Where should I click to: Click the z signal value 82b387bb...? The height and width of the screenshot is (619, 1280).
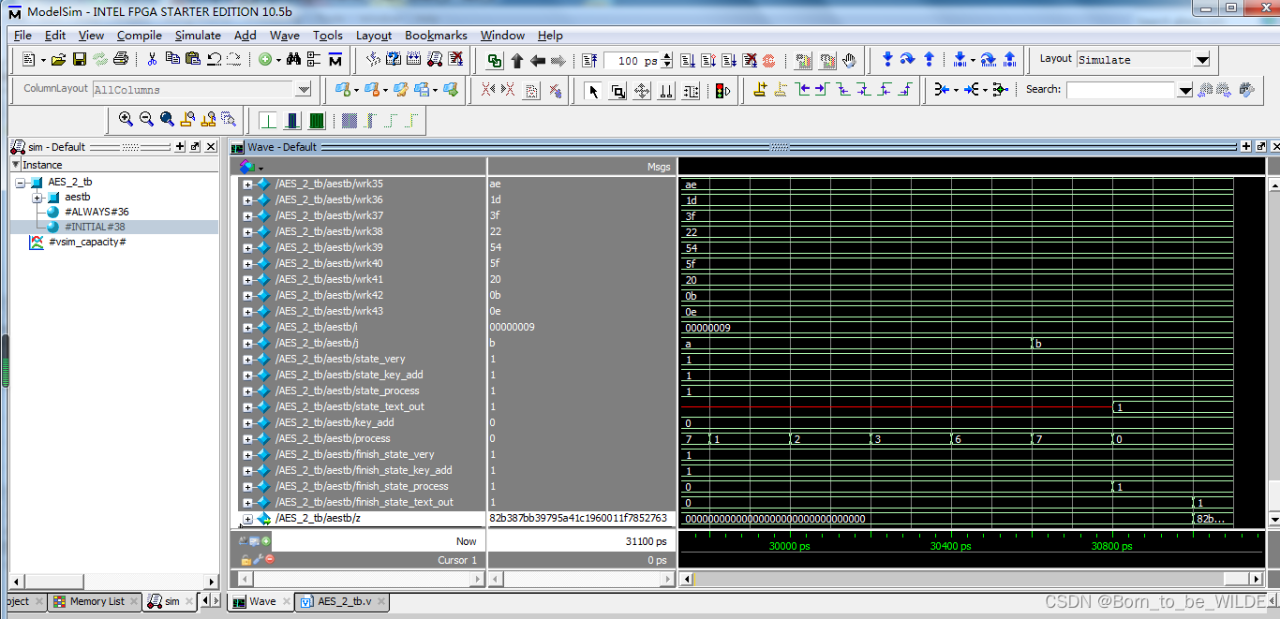click(x=577, y=519)
